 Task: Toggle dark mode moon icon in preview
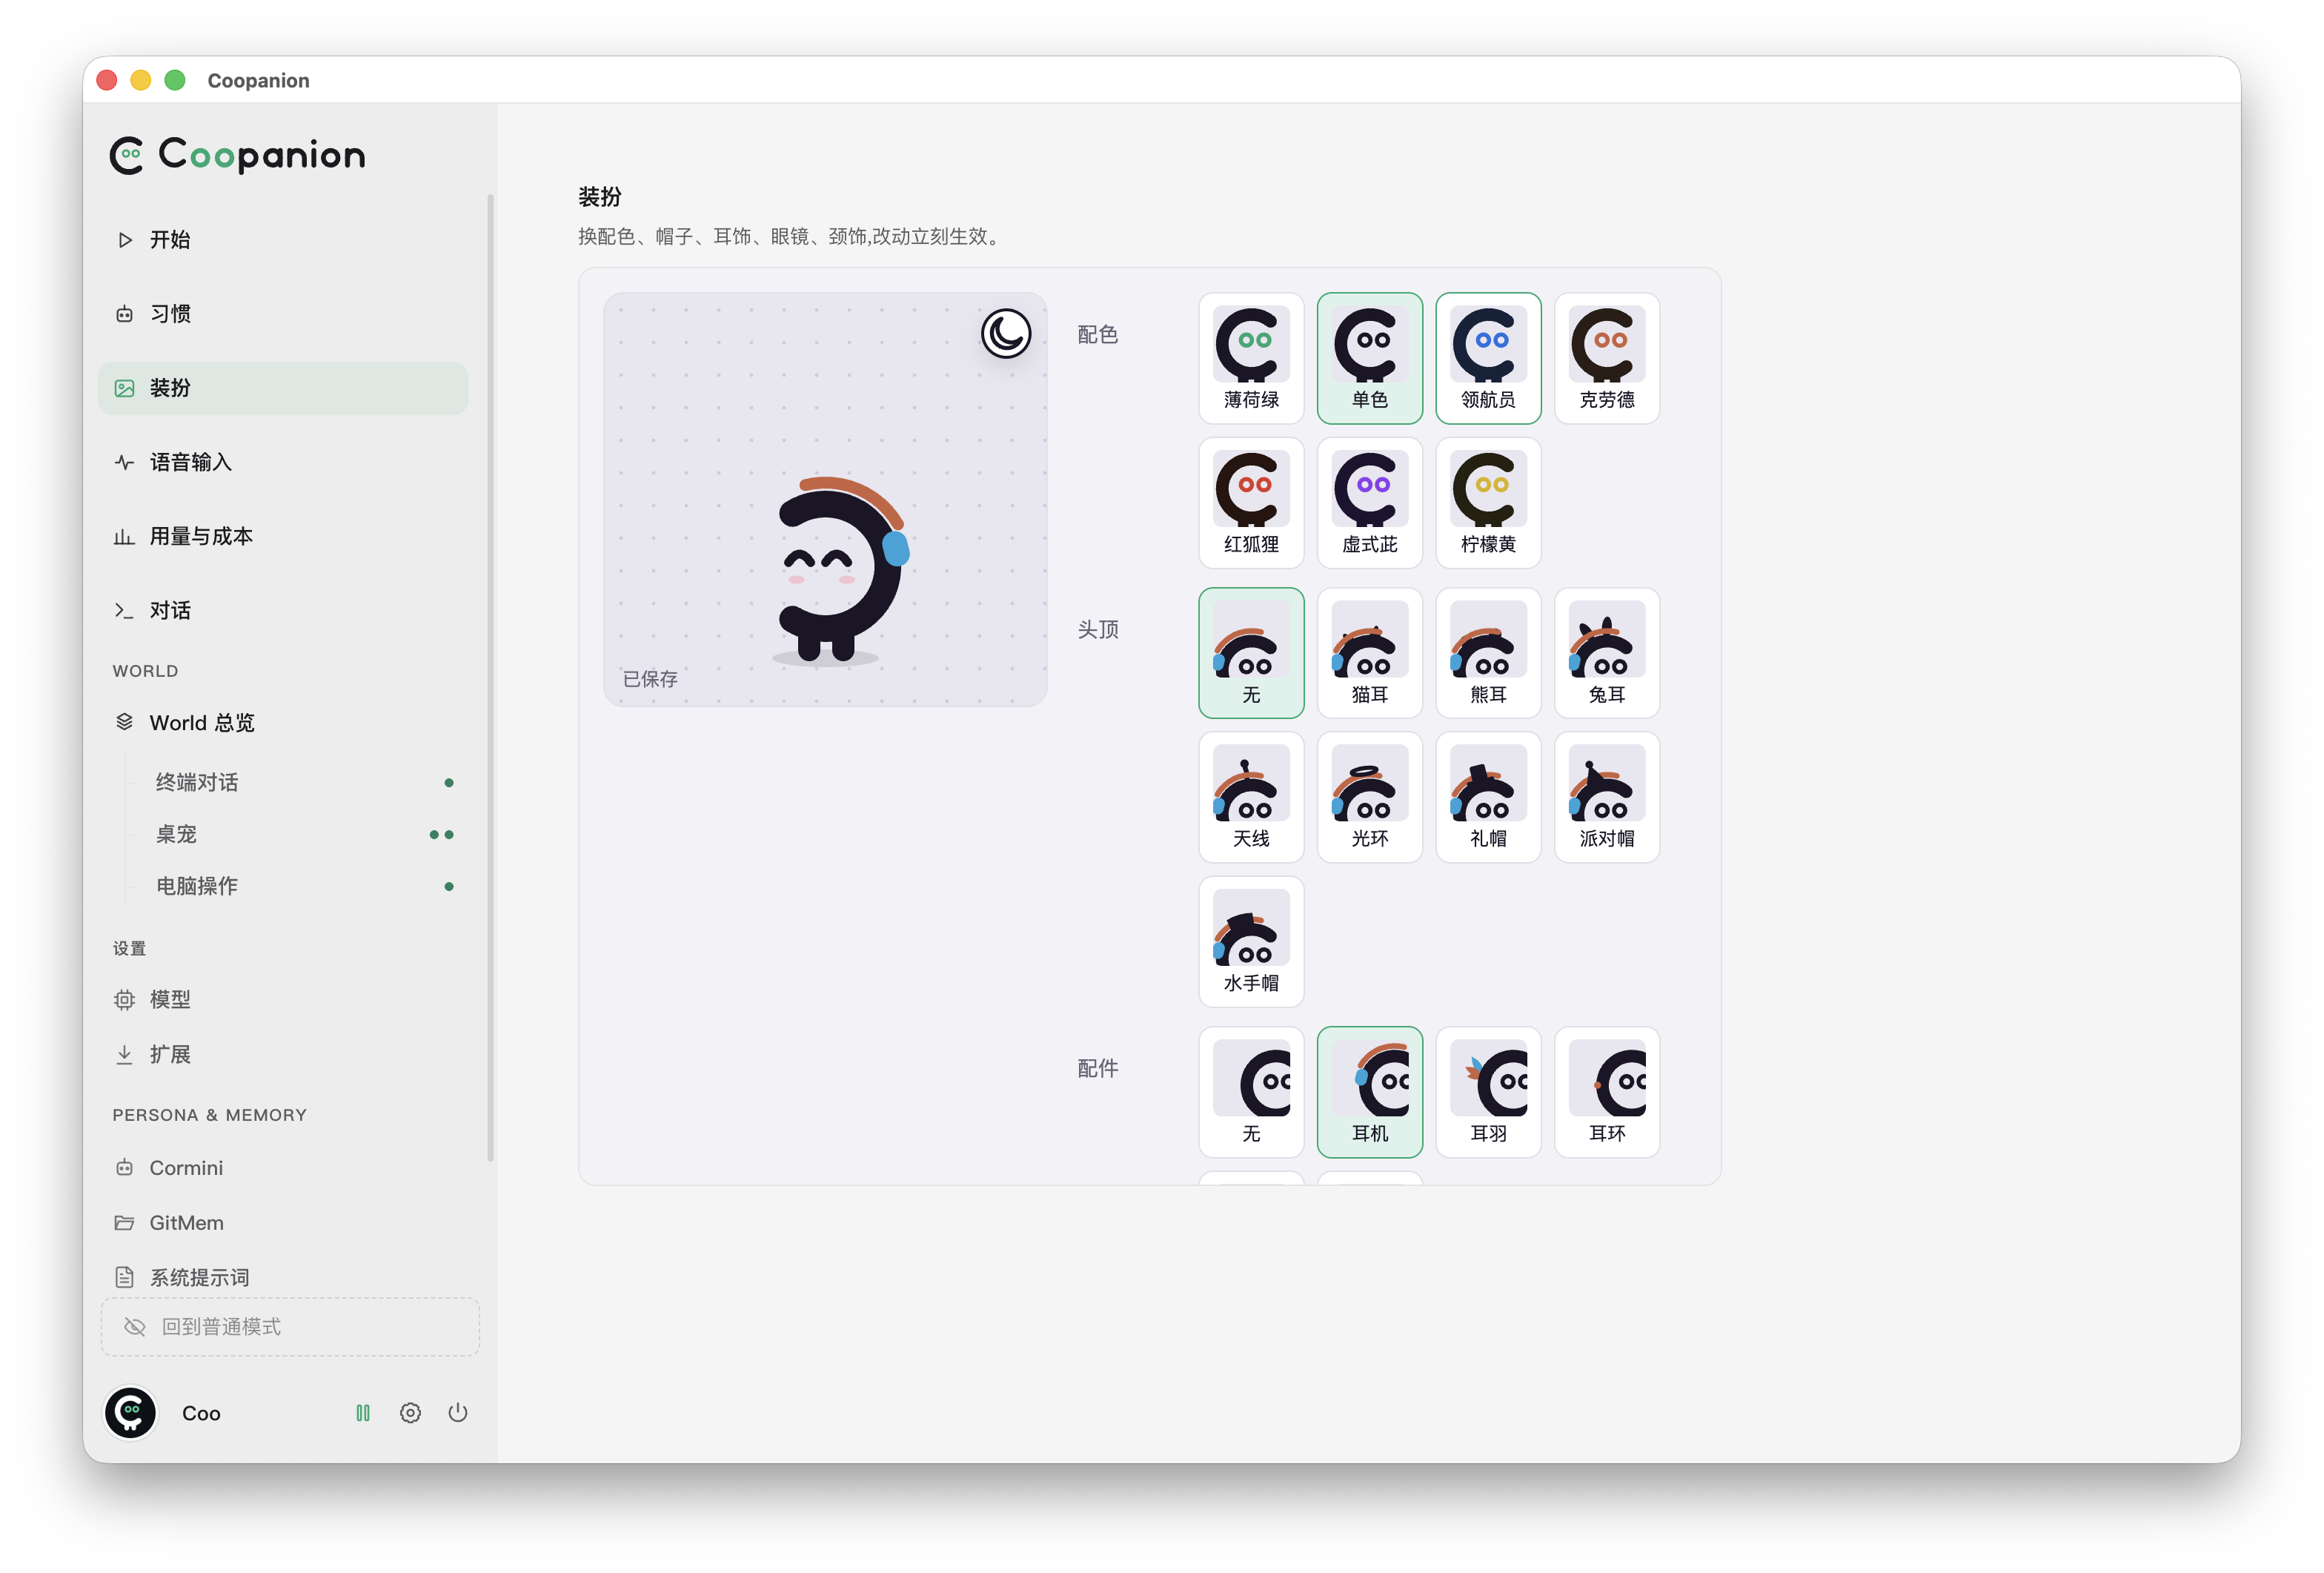point(1005,333)
